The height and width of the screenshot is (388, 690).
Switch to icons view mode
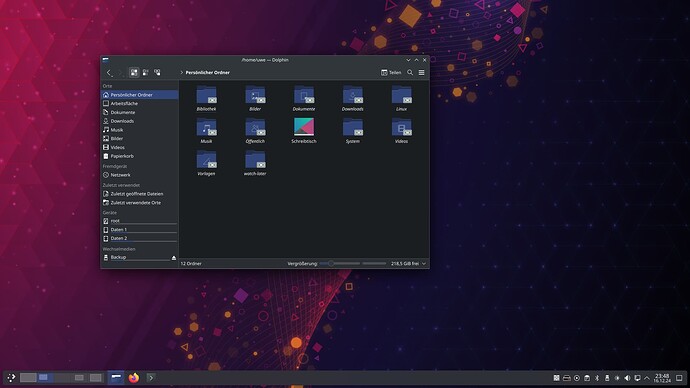click(134, 73)
